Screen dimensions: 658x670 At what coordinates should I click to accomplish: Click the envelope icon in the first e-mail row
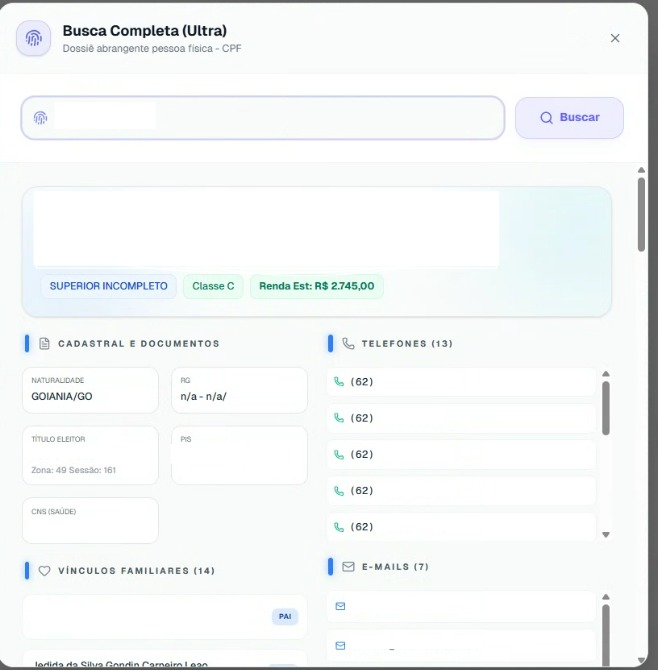(x=340, y=607)
